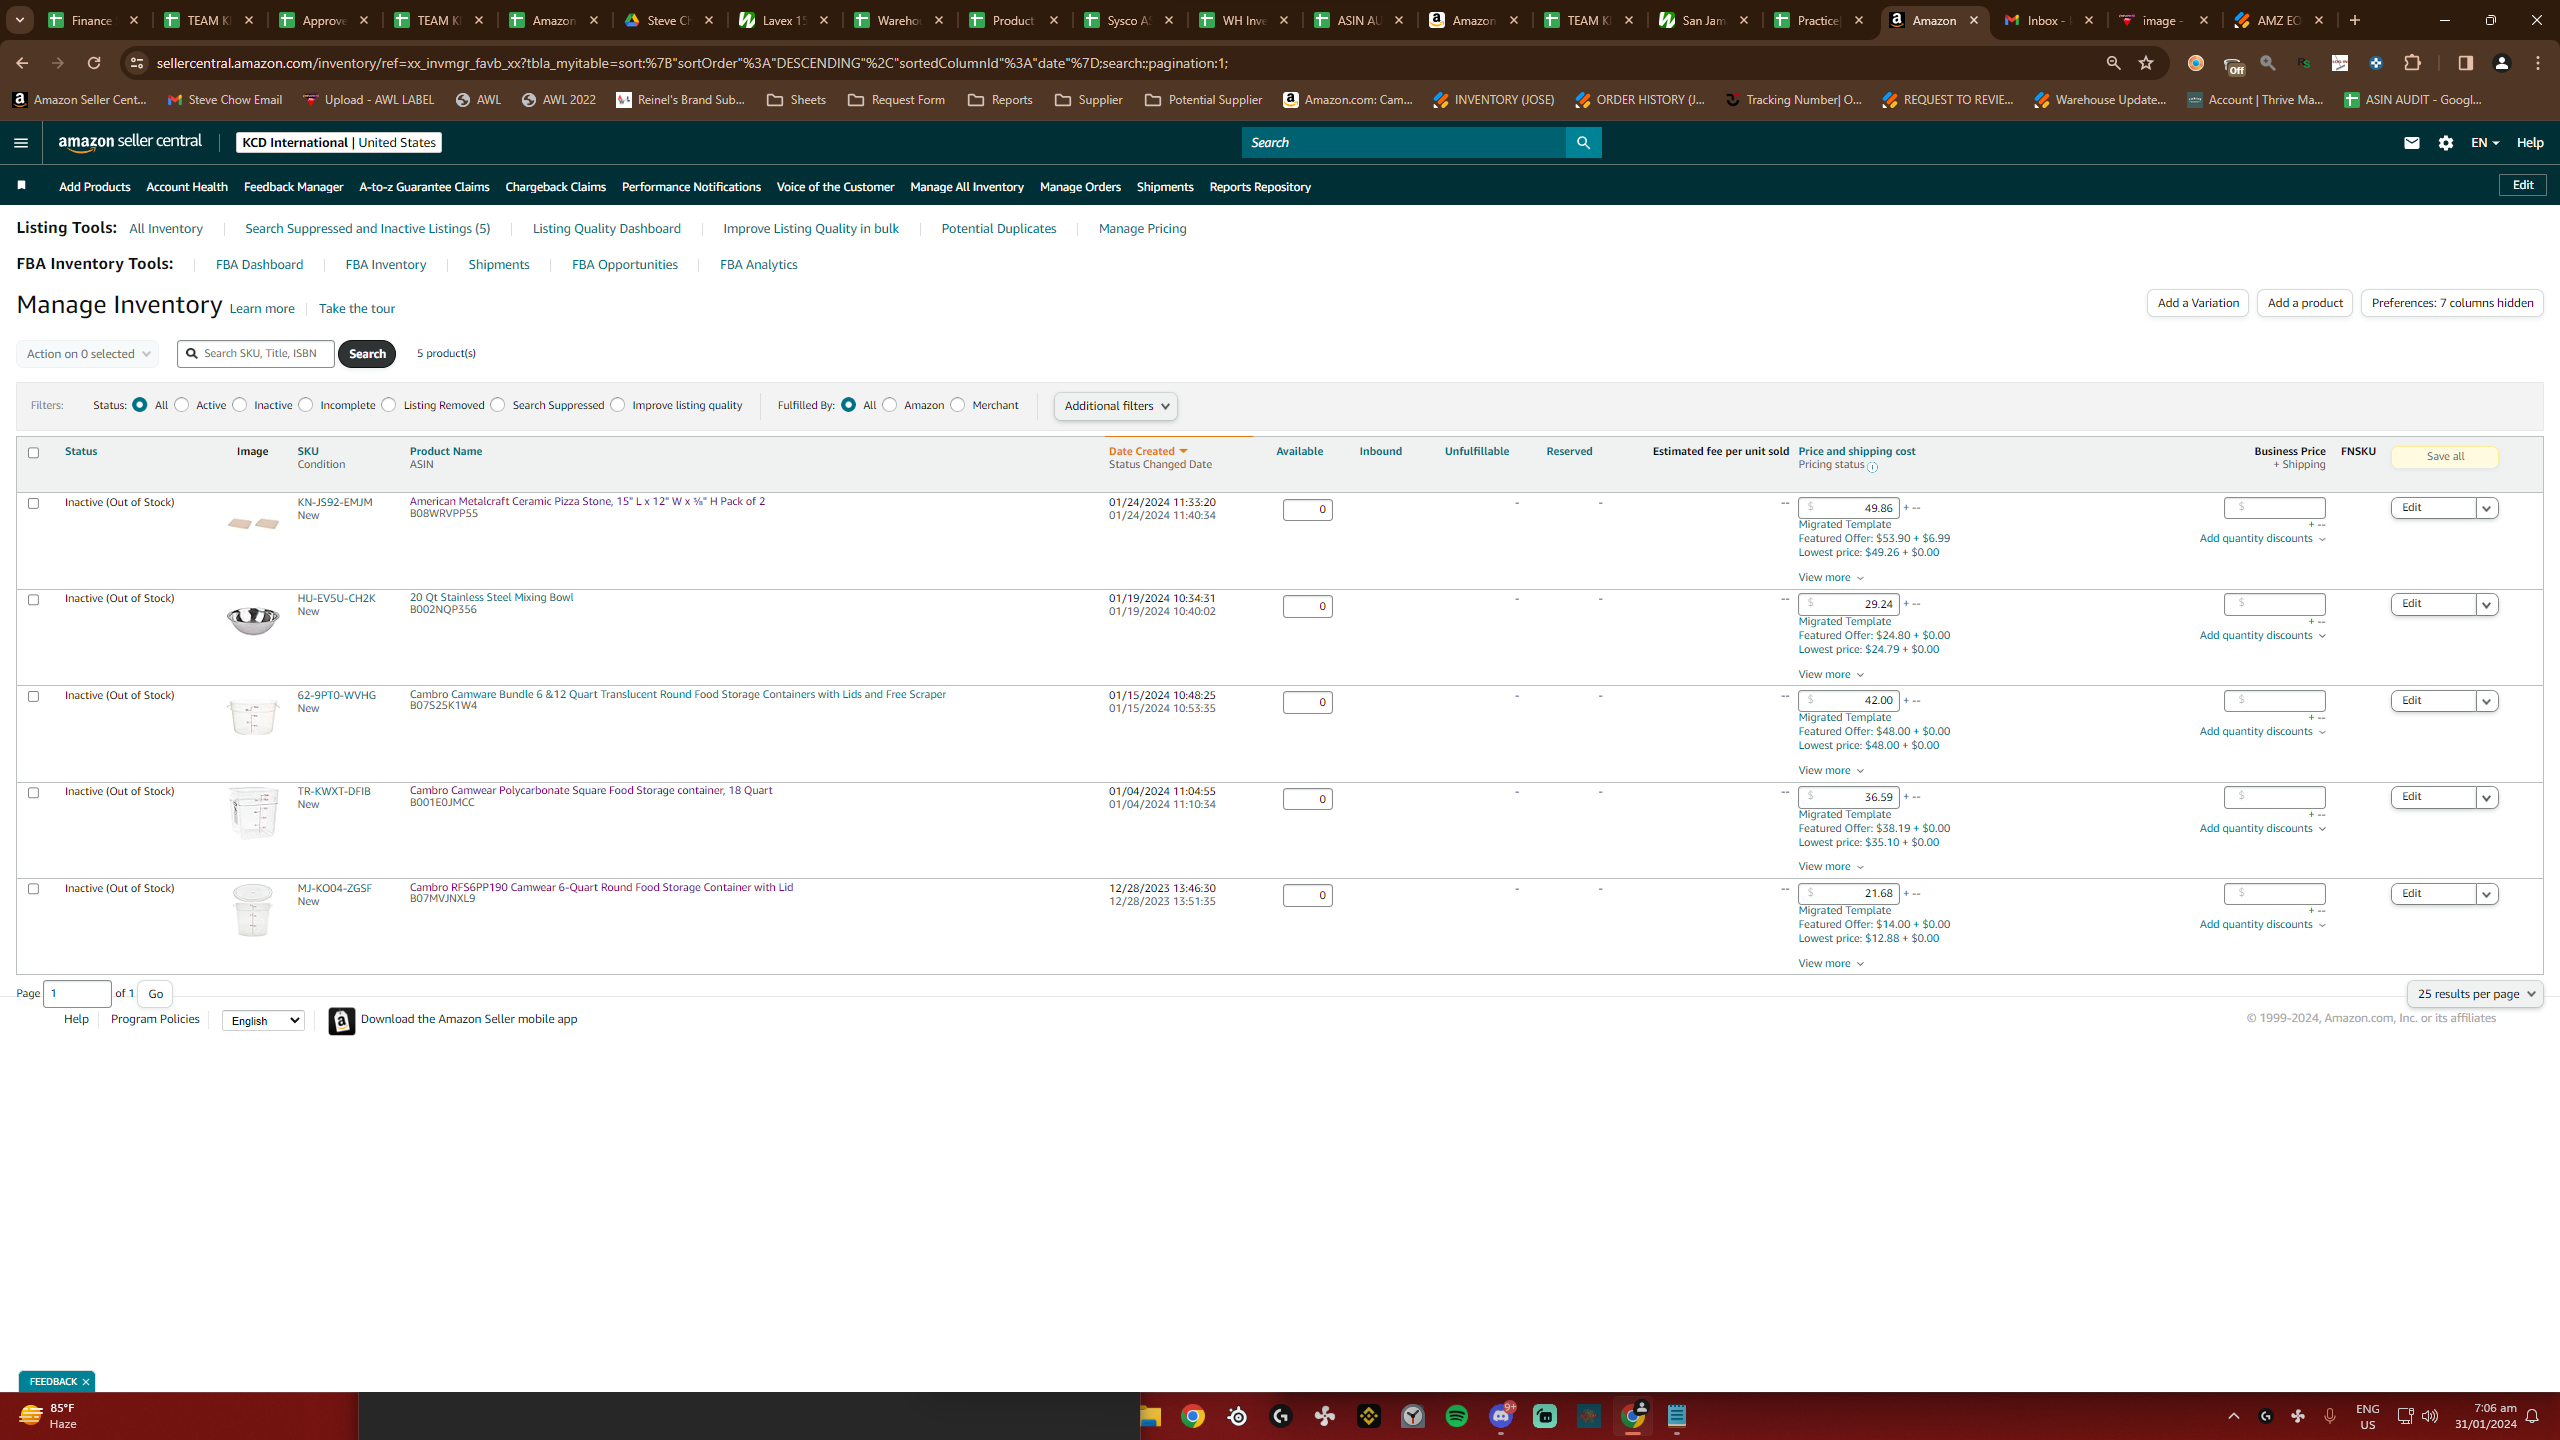Click the Pricing status info icon

(x=1872, y=467)
